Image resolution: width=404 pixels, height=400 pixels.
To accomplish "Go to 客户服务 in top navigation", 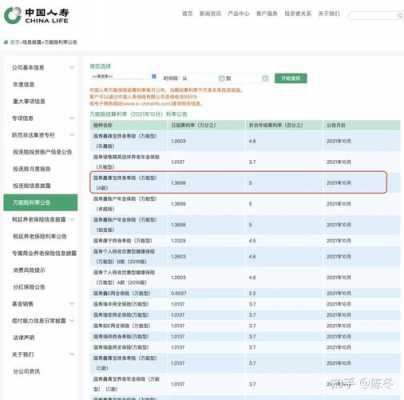I will [267, 13].
